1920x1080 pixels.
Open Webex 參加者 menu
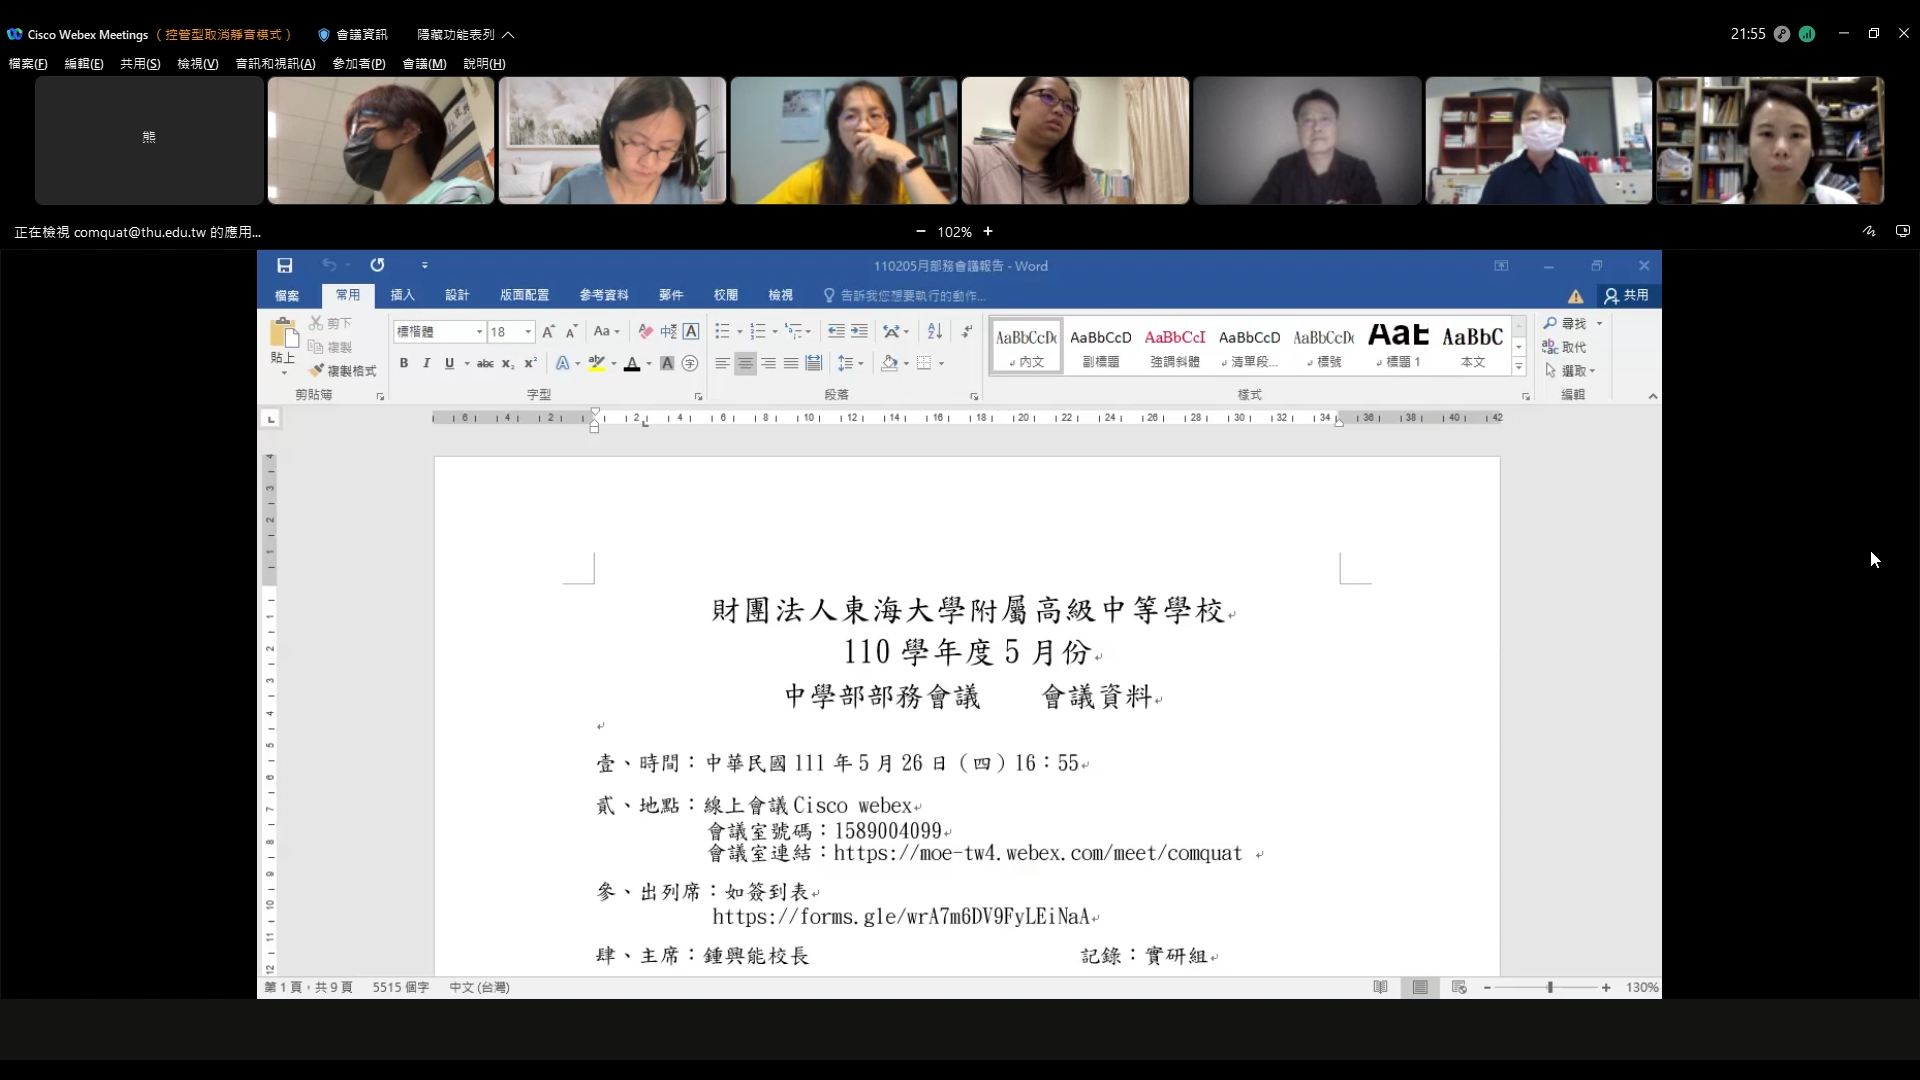(358, 63)
